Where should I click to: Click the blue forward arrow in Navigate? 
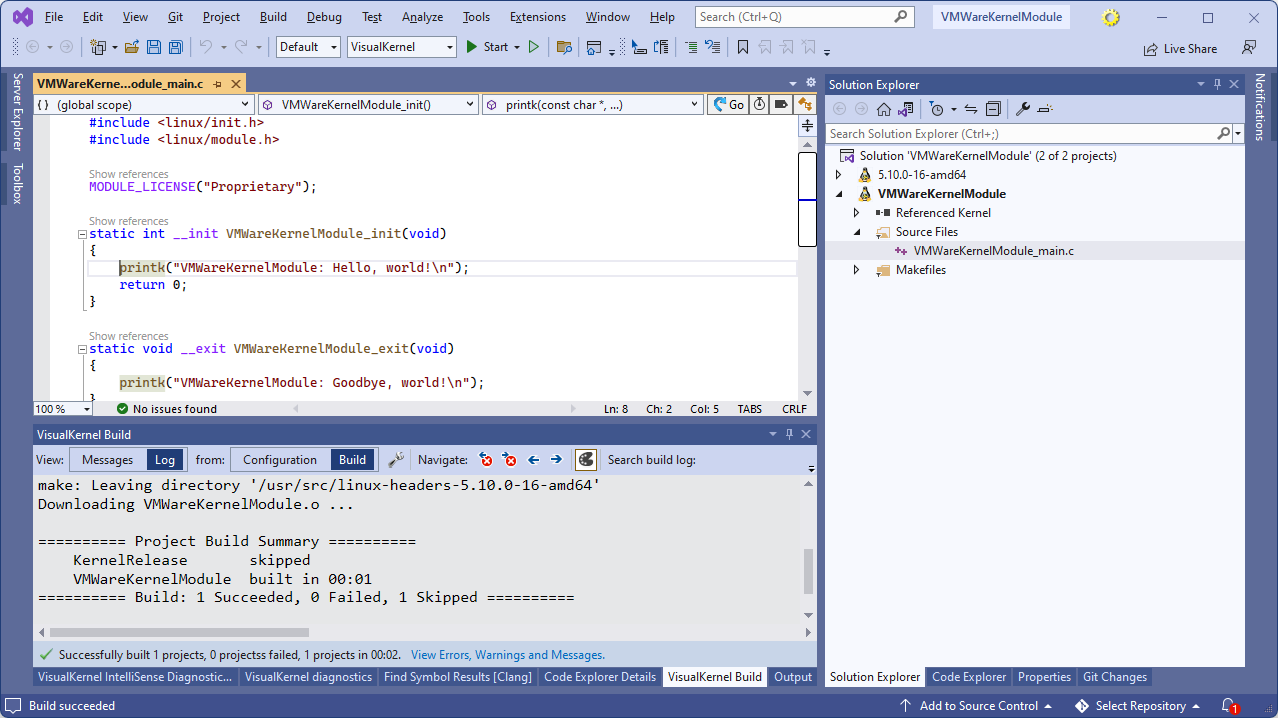pyautogui.click(x=556, y=460)
